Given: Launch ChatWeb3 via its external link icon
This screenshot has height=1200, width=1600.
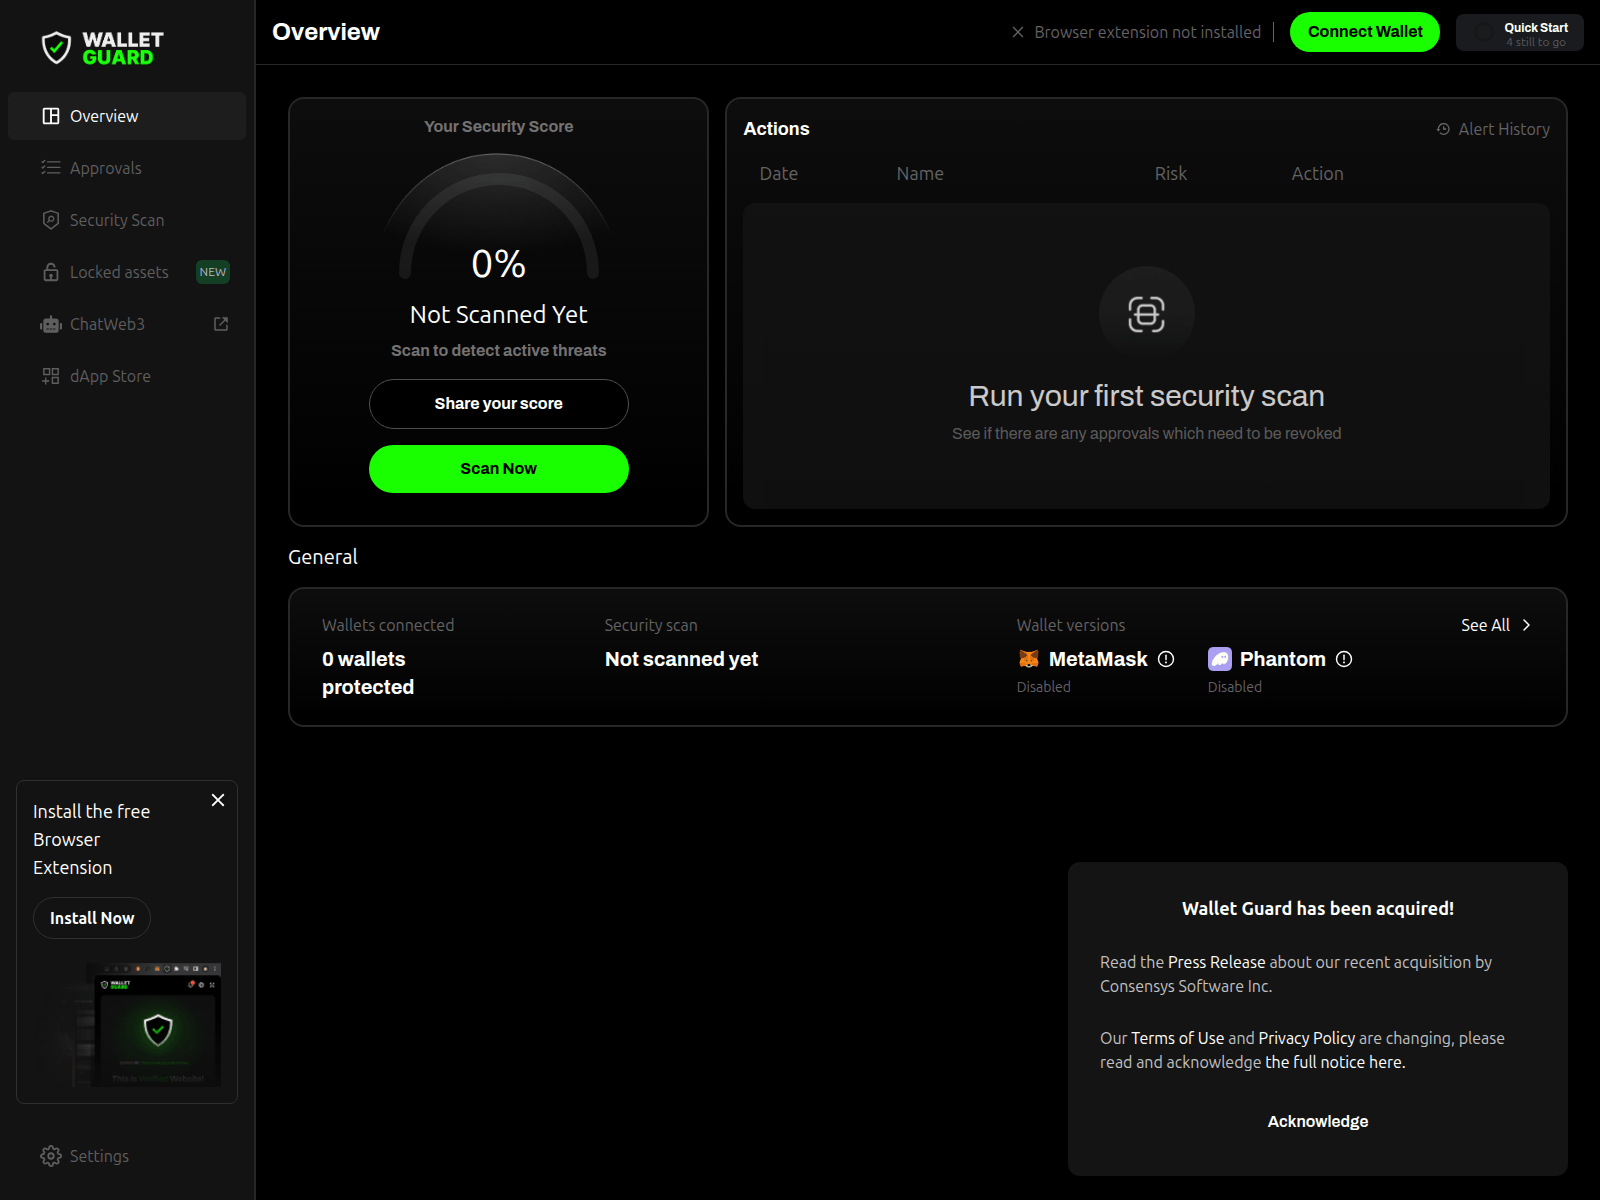Looking at the screenshot, I should pyautogui.click(x=219, y=323).
